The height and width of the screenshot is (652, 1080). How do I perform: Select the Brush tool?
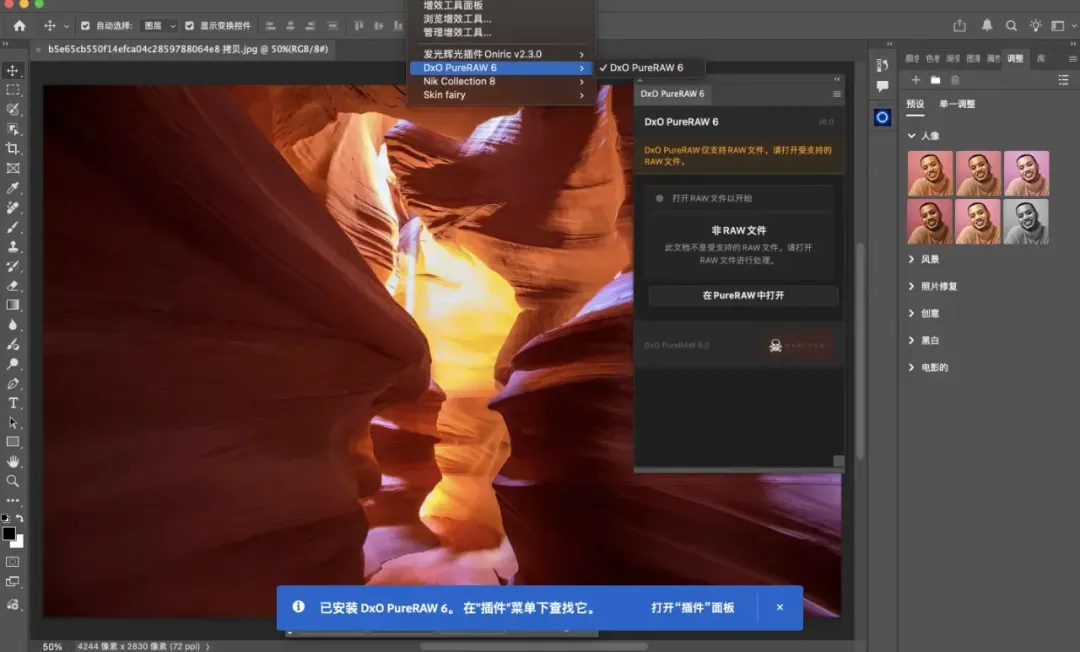pos(12,227)
